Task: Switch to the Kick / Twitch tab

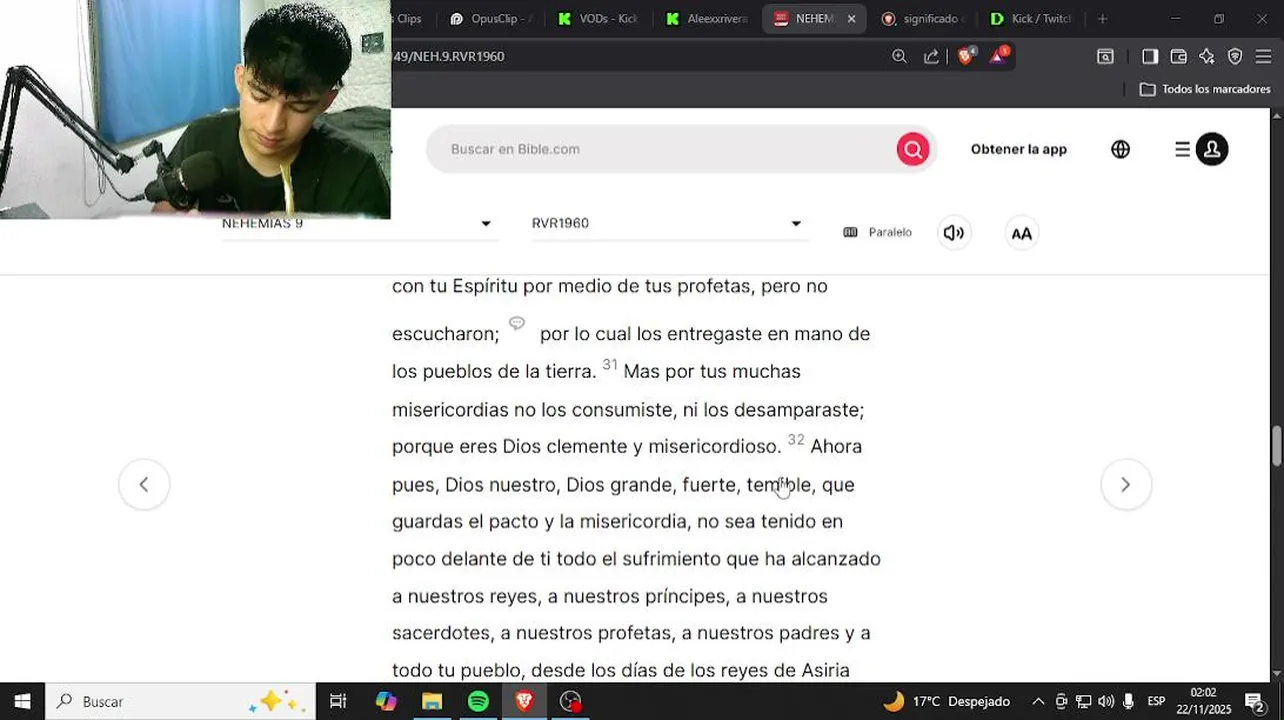Action: click(x=1030, y=19)
